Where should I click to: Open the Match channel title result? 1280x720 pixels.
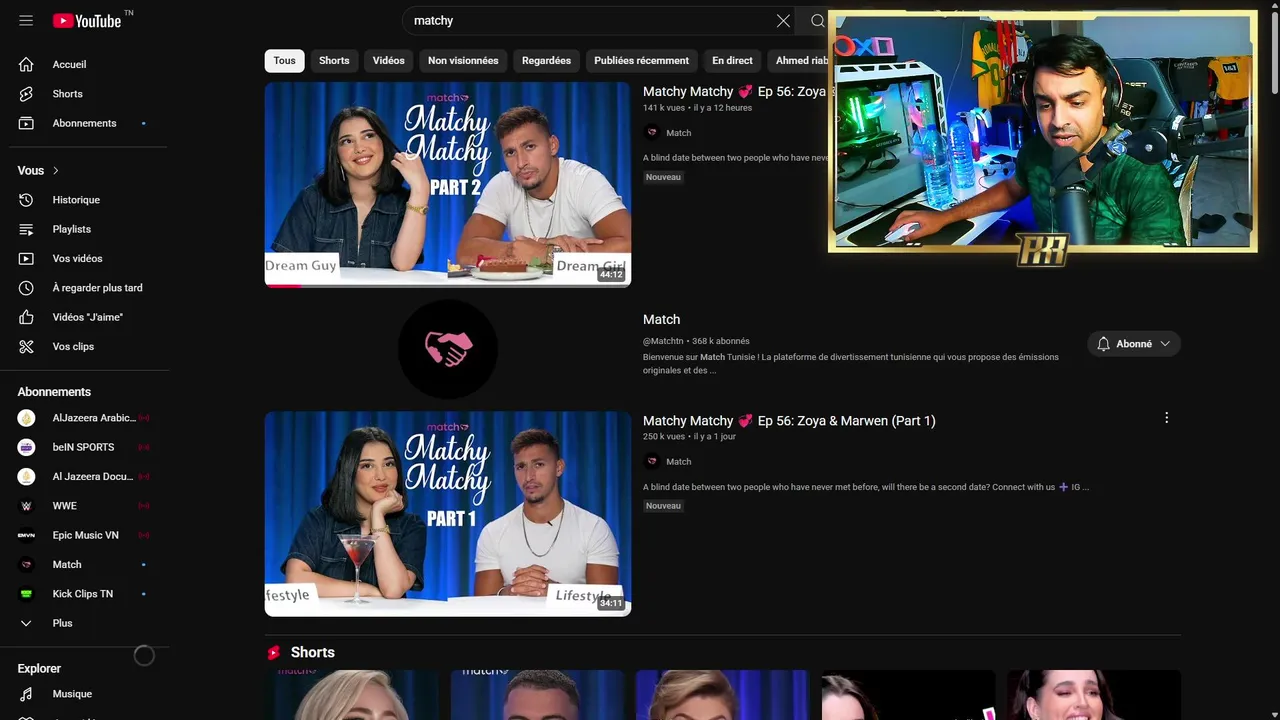coord(661,320)
